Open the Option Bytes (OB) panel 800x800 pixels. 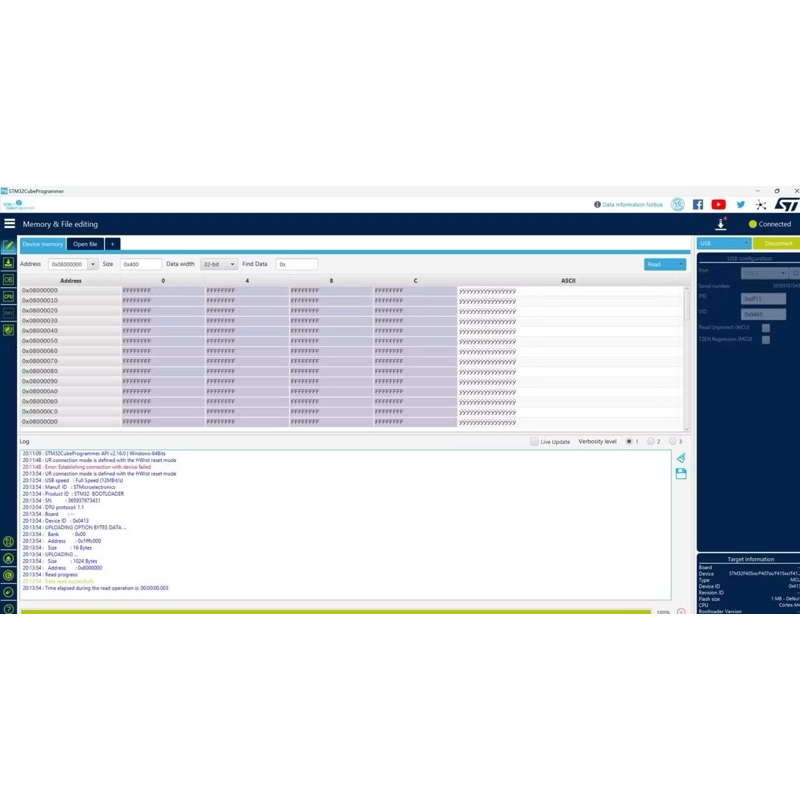(9, 280)
